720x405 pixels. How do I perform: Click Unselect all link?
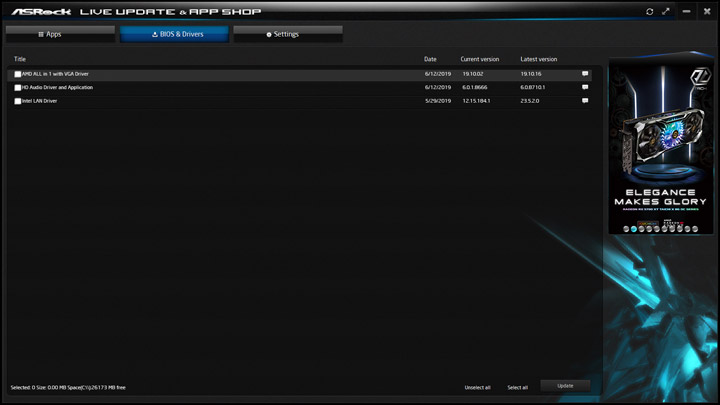478,388
